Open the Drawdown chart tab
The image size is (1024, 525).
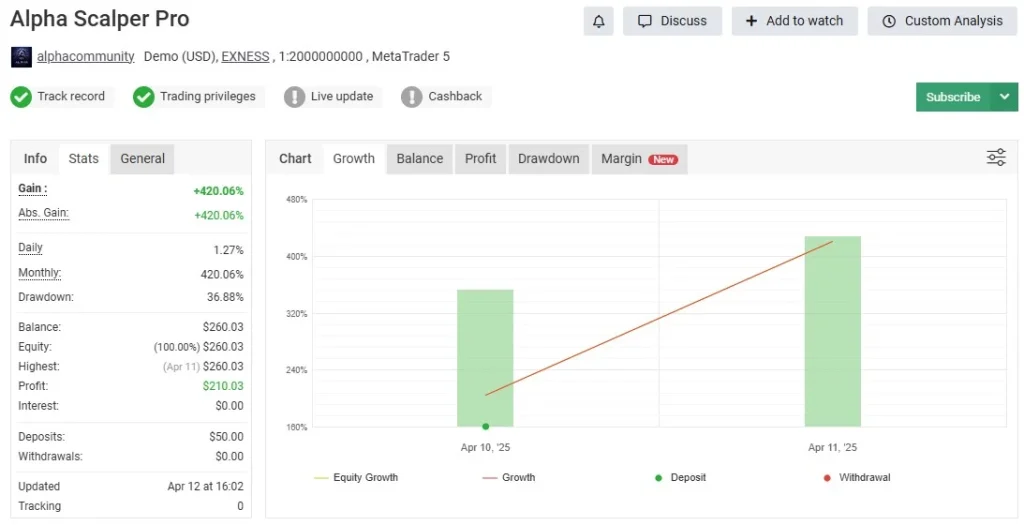(x=549, y=159)
